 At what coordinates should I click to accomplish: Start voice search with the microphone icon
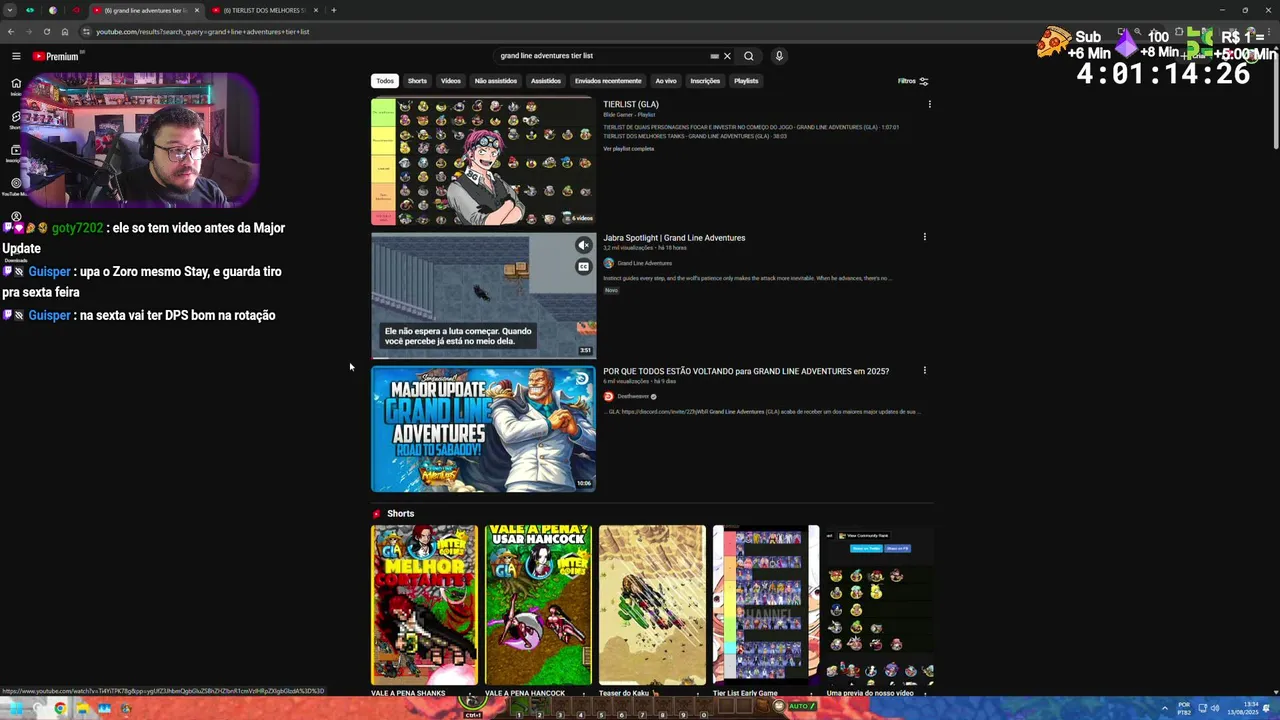point(779,56)
